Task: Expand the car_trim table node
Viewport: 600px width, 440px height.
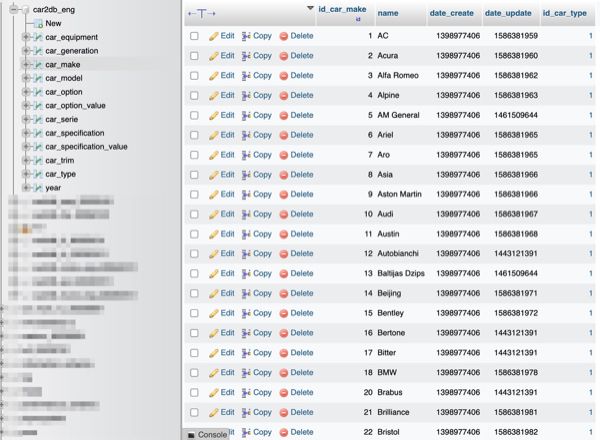Action: point(26,161)
